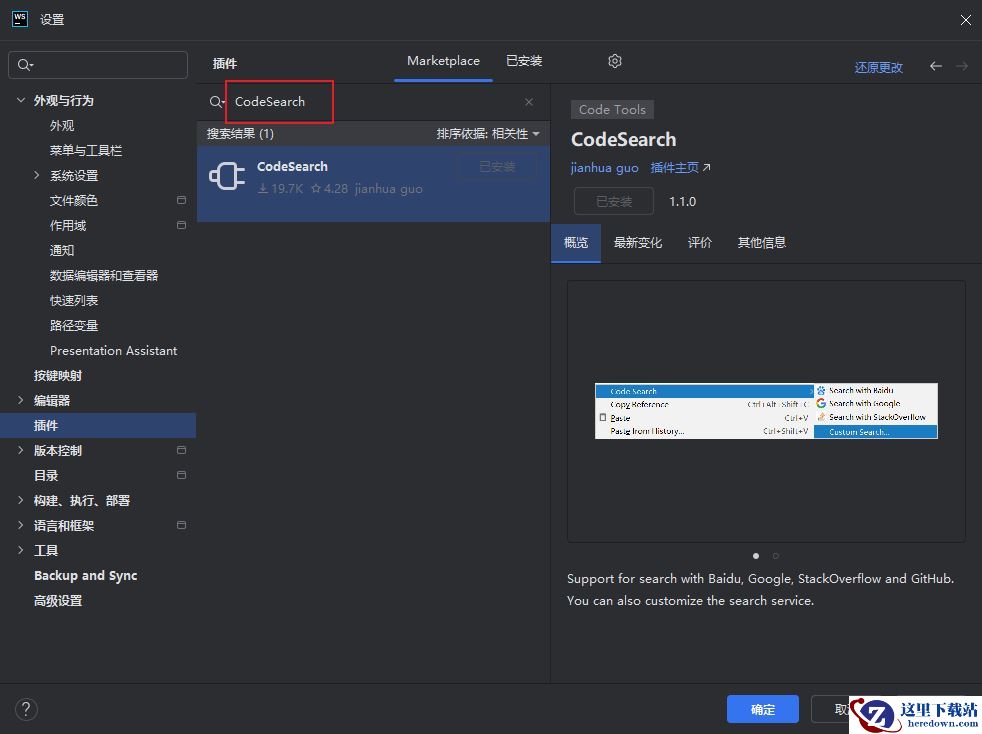982x734 pixels.
Task: Switch to the Marketplace tab
Action: coord(443,61)
